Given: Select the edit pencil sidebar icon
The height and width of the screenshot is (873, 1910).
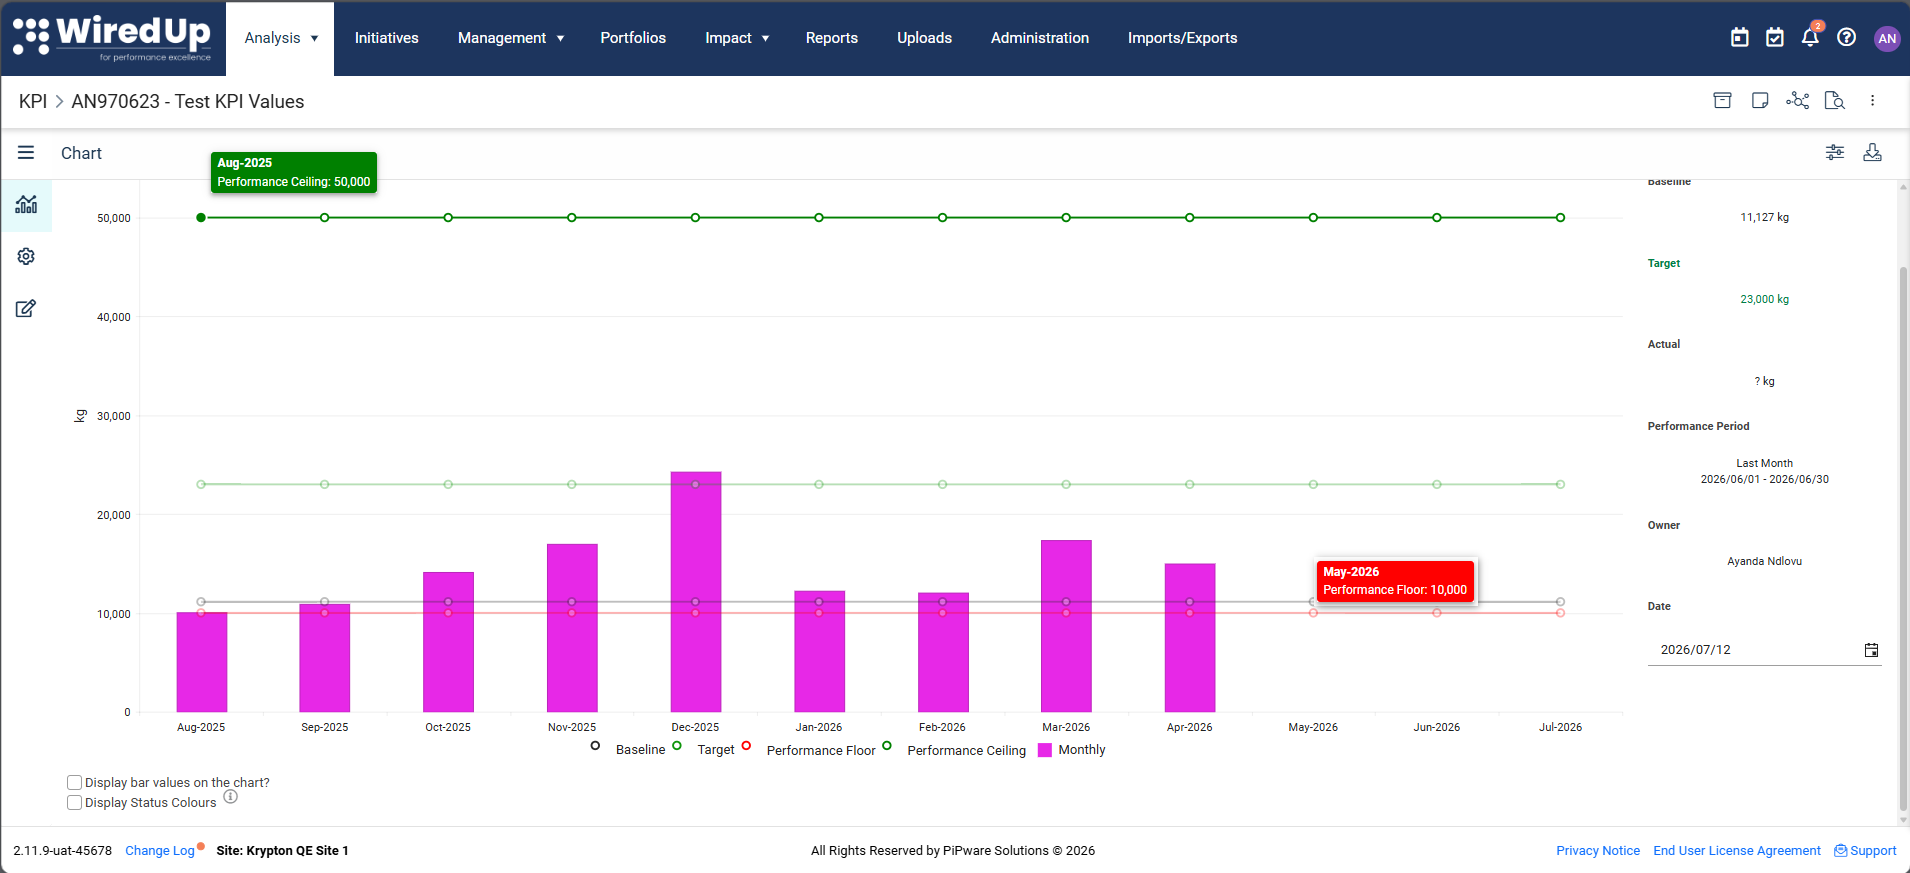Looking at the screenshot, I should point(26,308).
